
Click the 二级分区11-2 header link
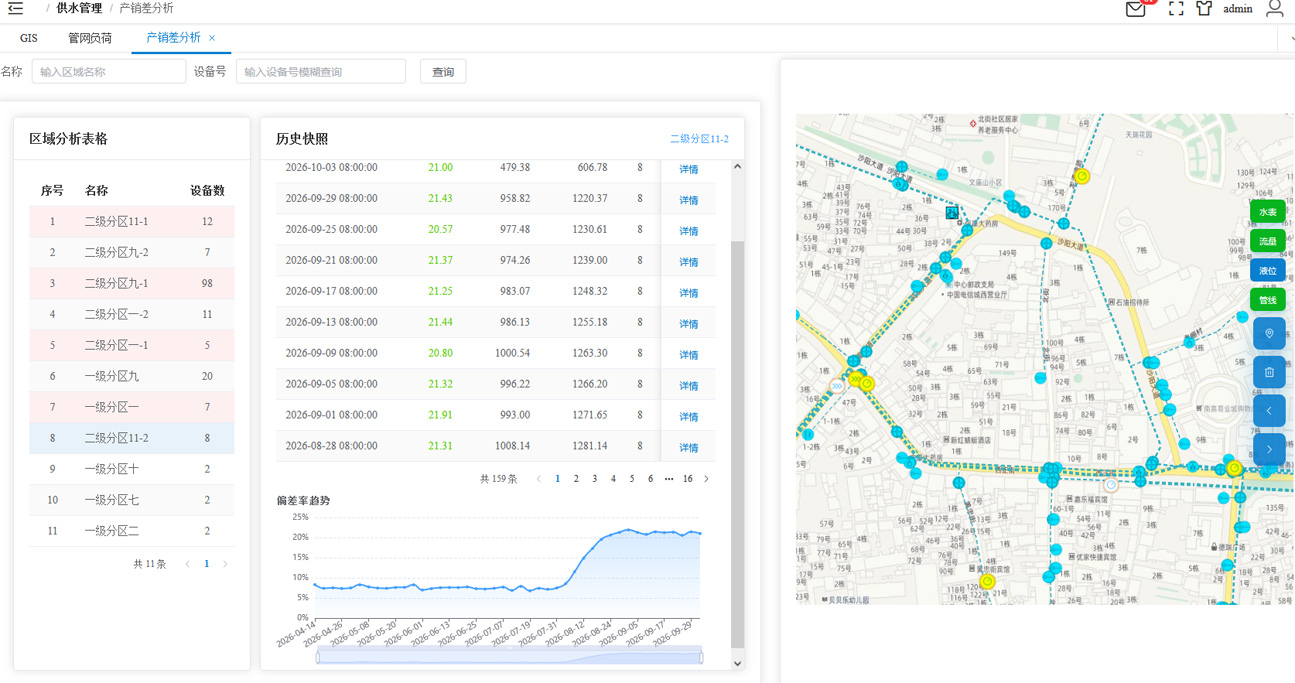pyautogui.click(x=699, y=139)
